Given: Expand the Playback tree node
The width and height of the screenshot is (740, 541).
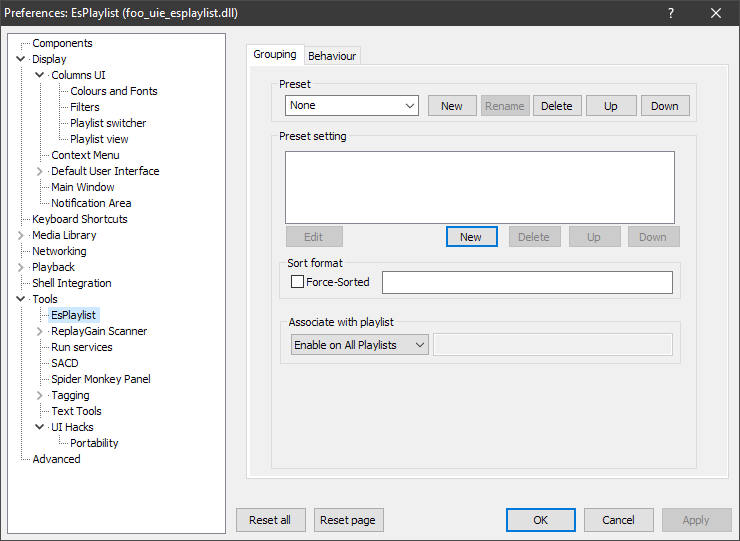Looking at the screenshot, I should [x=20, y=267].
